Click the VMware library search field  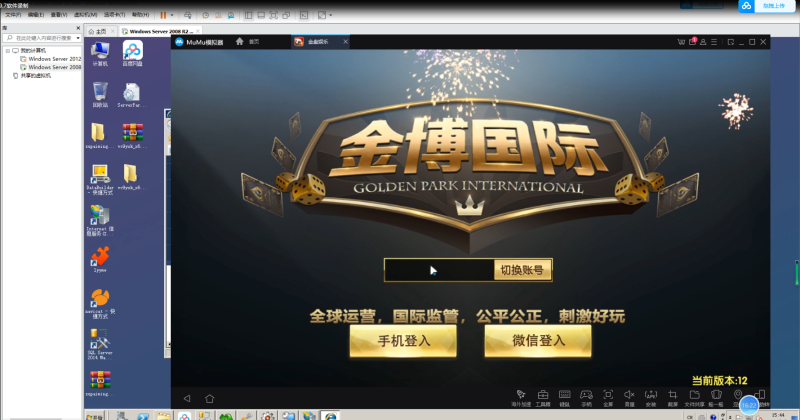pos(40,38)
